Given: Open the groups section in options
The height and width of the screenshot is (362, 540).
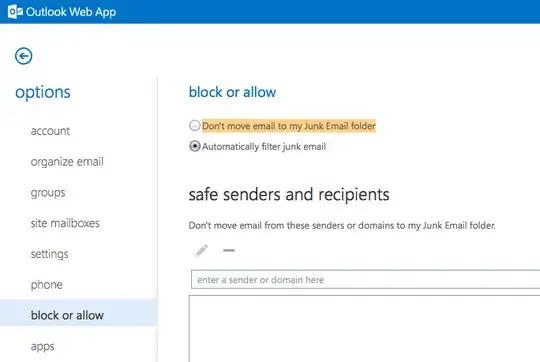Looking at the screenshot, I should pyautogui.click(x=48, y=193).
